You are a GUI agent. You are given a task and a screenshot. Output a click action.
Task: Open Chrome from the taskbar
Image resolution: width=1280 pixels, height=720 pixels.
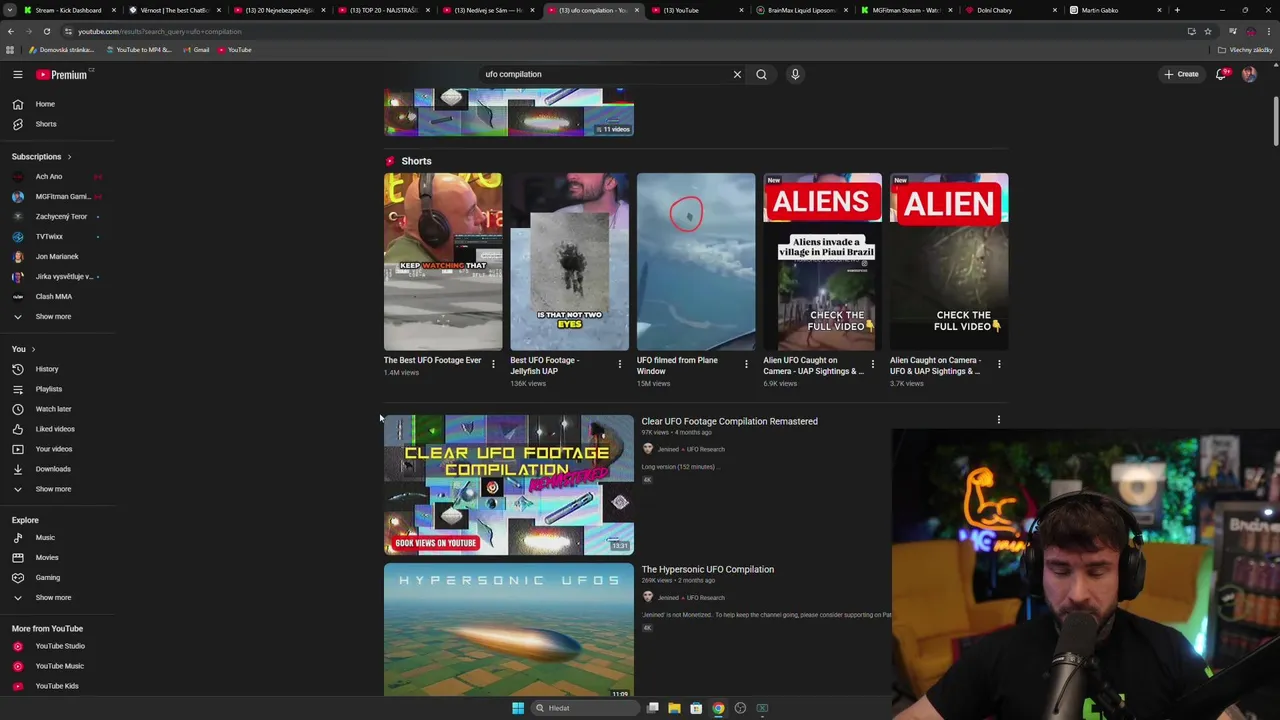[718, 708]
